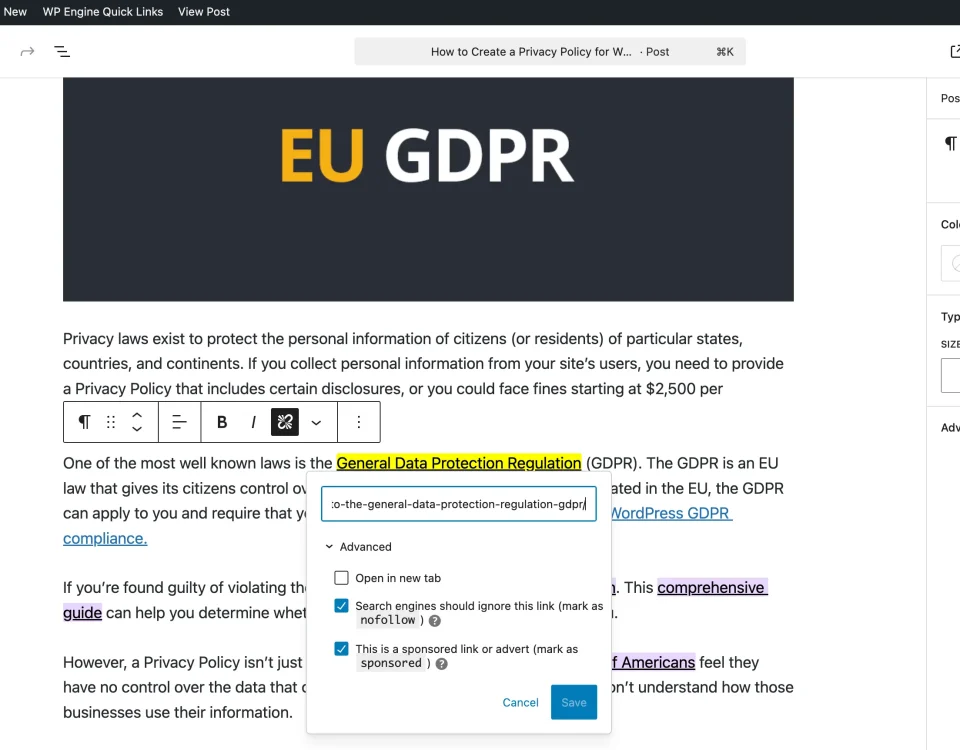The width and height of the screenshot is (960, 750).
Task: Click View Post in admin bar
Action: (x=203, y=12)
